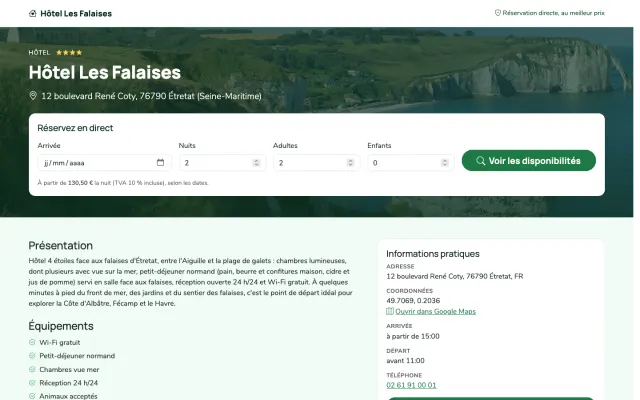Click the check icon next to Réception 24 h/24
The height and width of the screenshot is (400, 640).
32,382
